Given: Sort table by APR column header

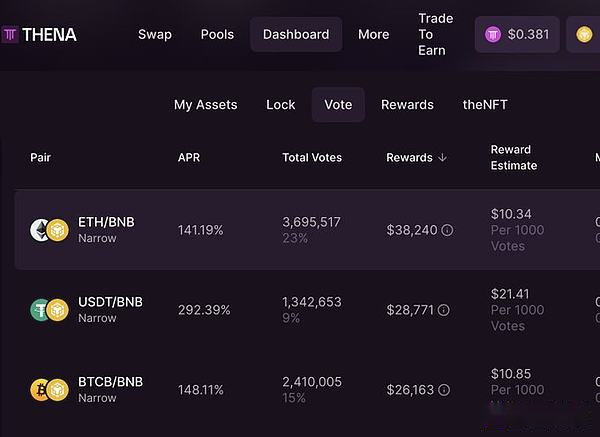Looking at the screenshot, I should [x=189, y=157].
